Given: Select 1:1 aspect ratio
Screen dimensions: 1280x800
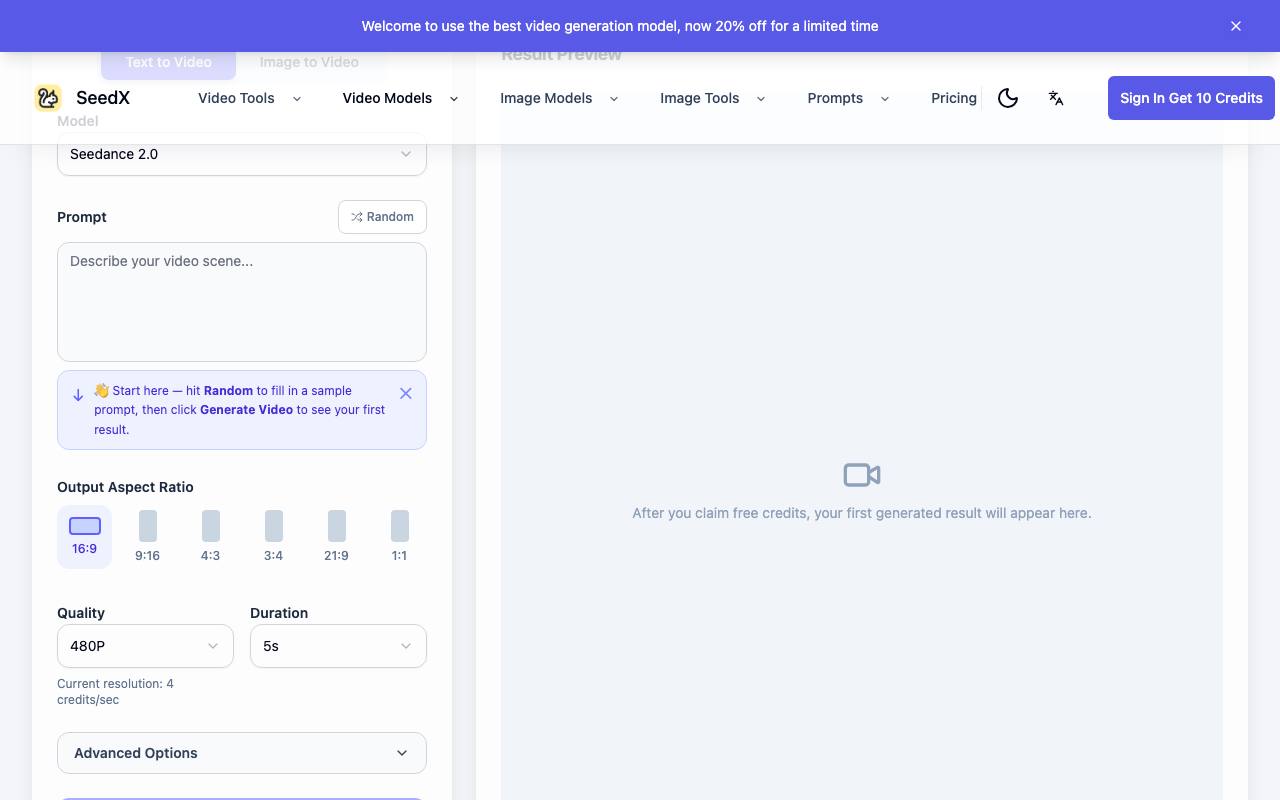Looking at the screenshot, I should (399, 537).
